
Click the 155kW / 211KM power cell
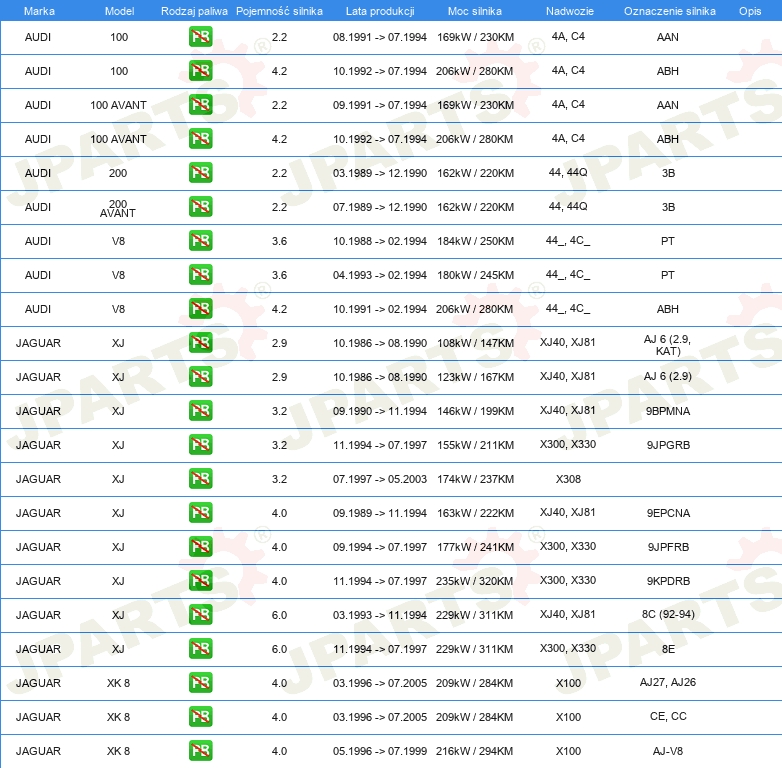tap(475, 445)
